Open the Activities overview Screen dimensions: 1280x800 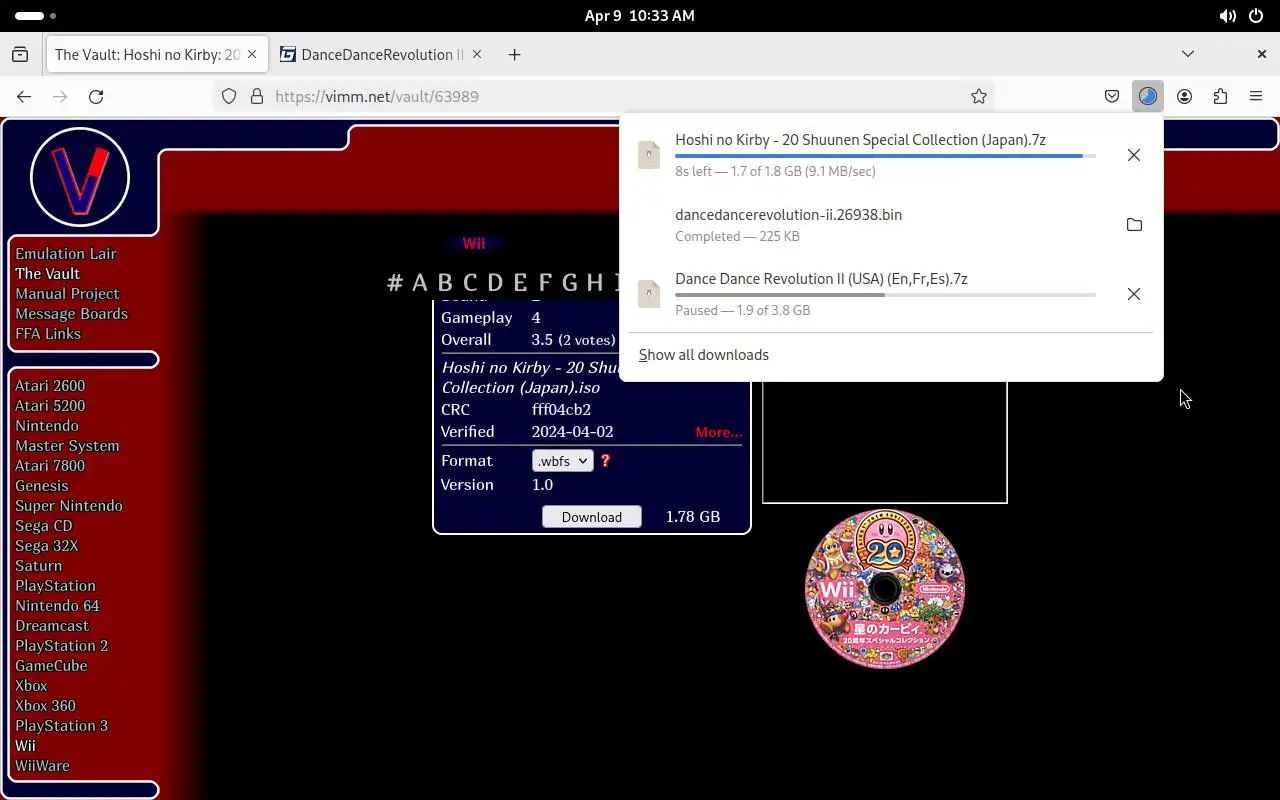pos(36,16)
